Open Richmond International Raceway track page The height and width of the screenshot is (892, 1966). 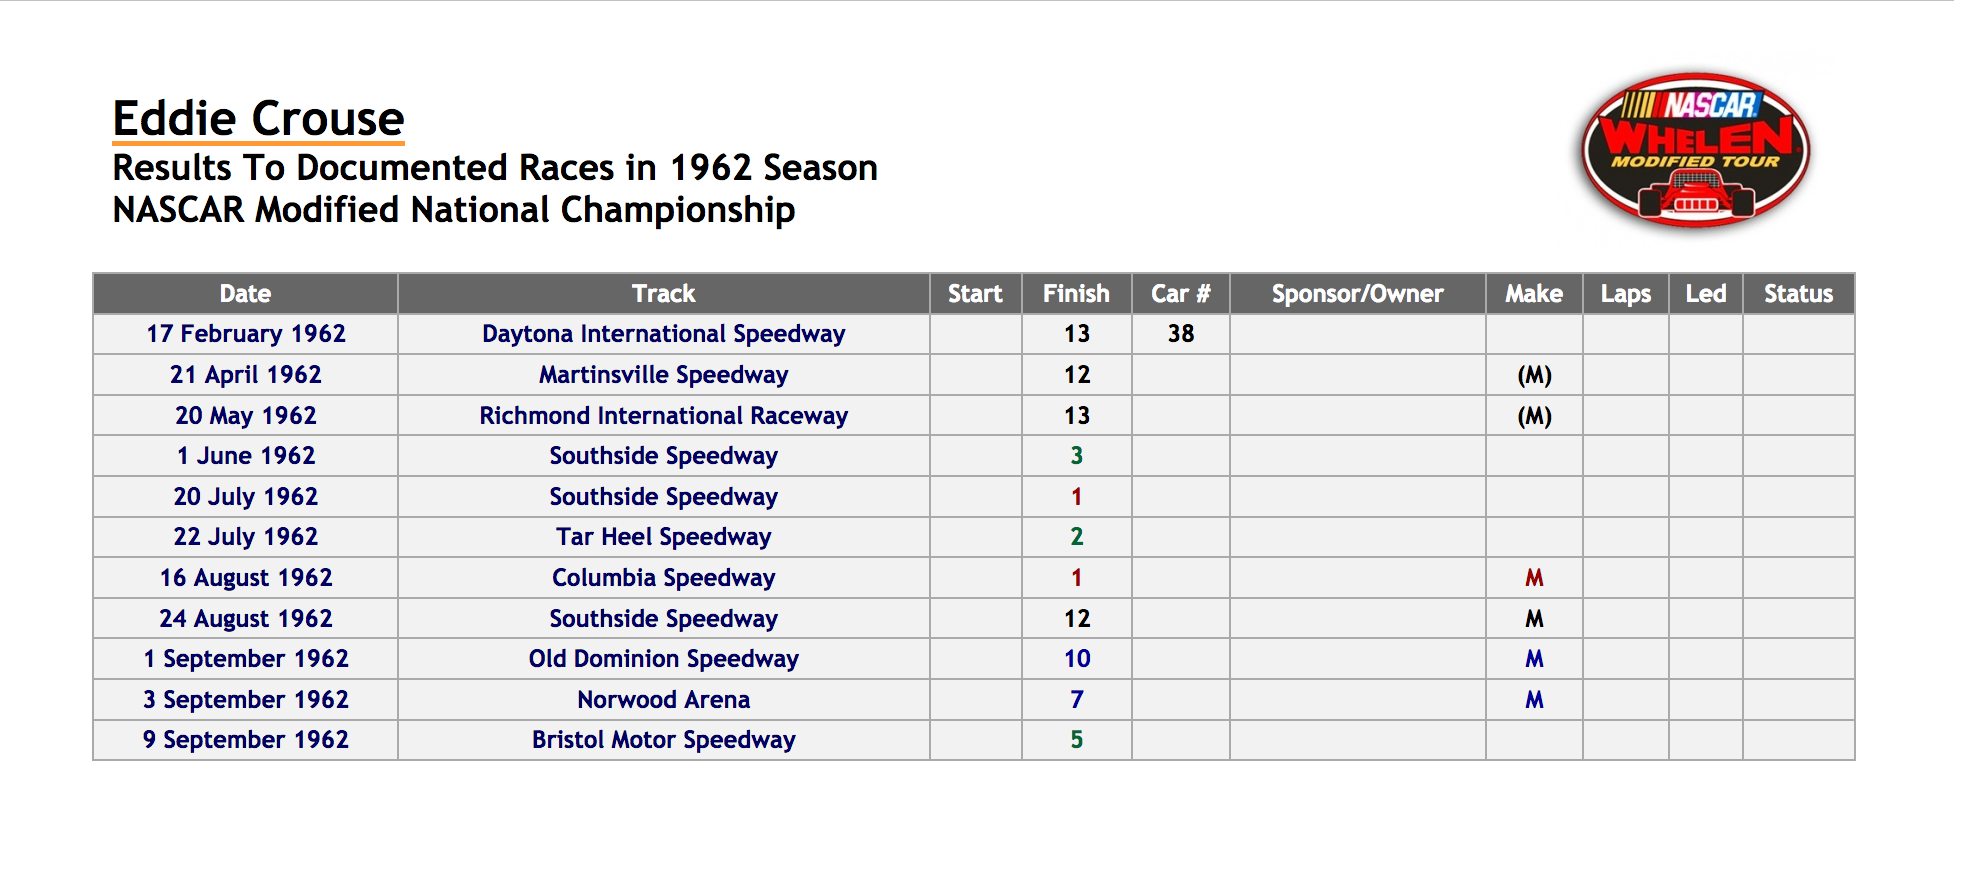664,416
